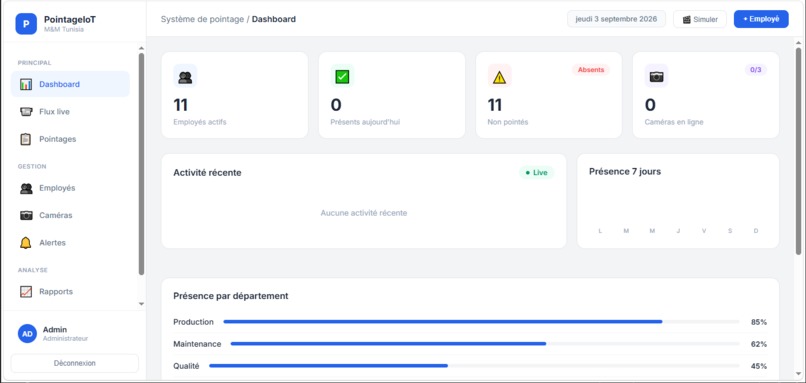Click the S day label in chart
This screenshot has height=383, width=806.
730,231
